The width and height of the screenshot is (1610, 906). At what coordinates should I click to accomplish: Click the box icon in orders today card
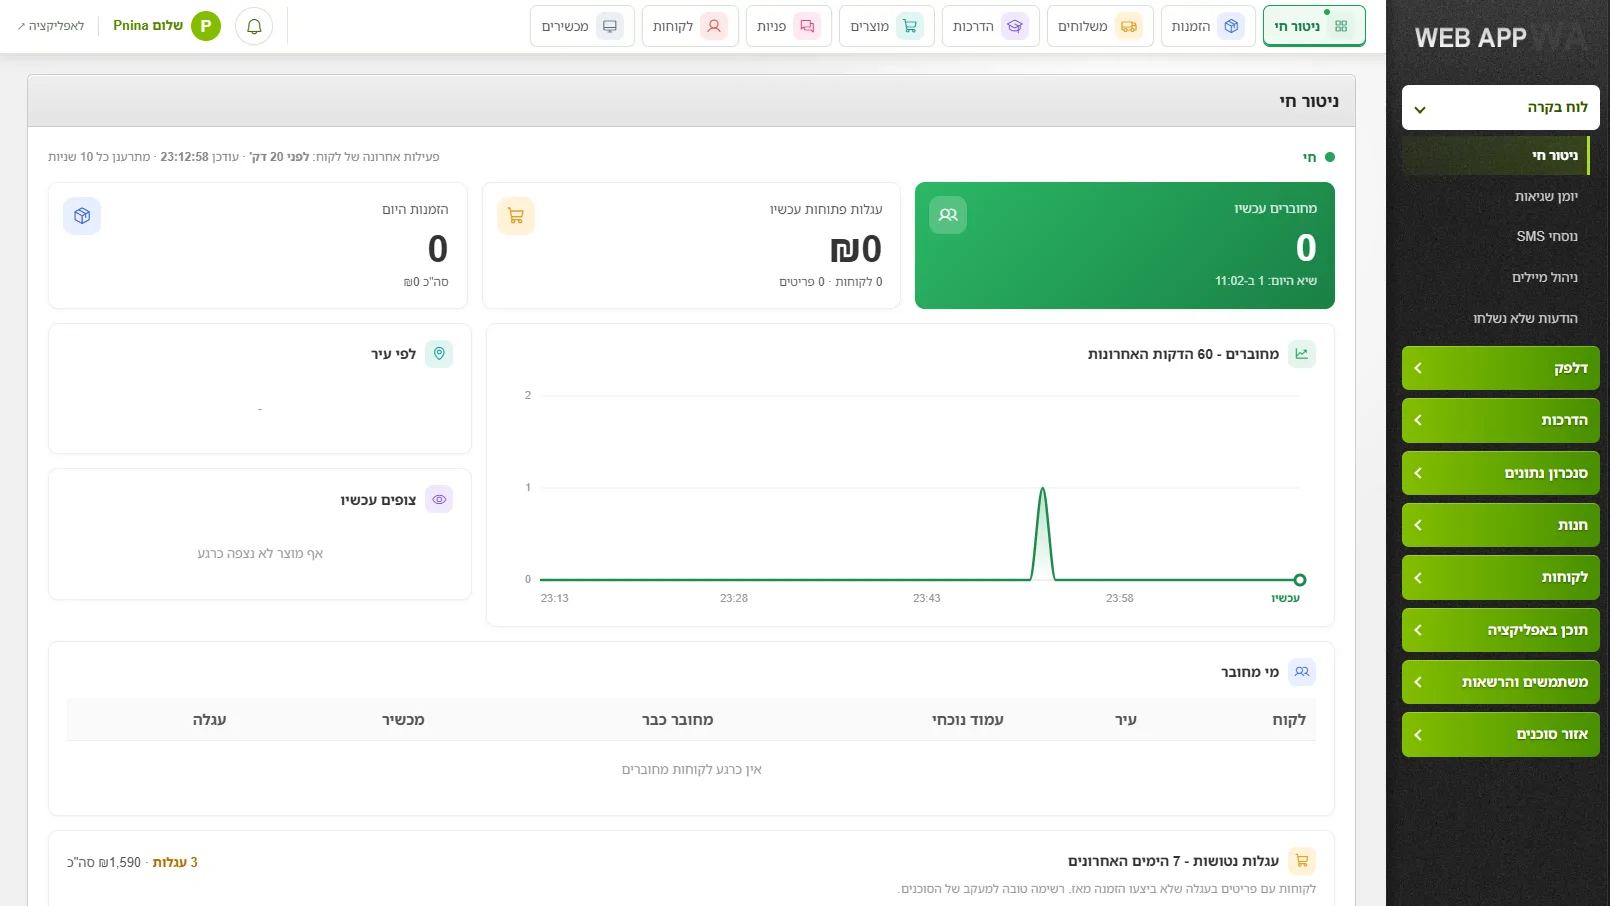point(82,216)
